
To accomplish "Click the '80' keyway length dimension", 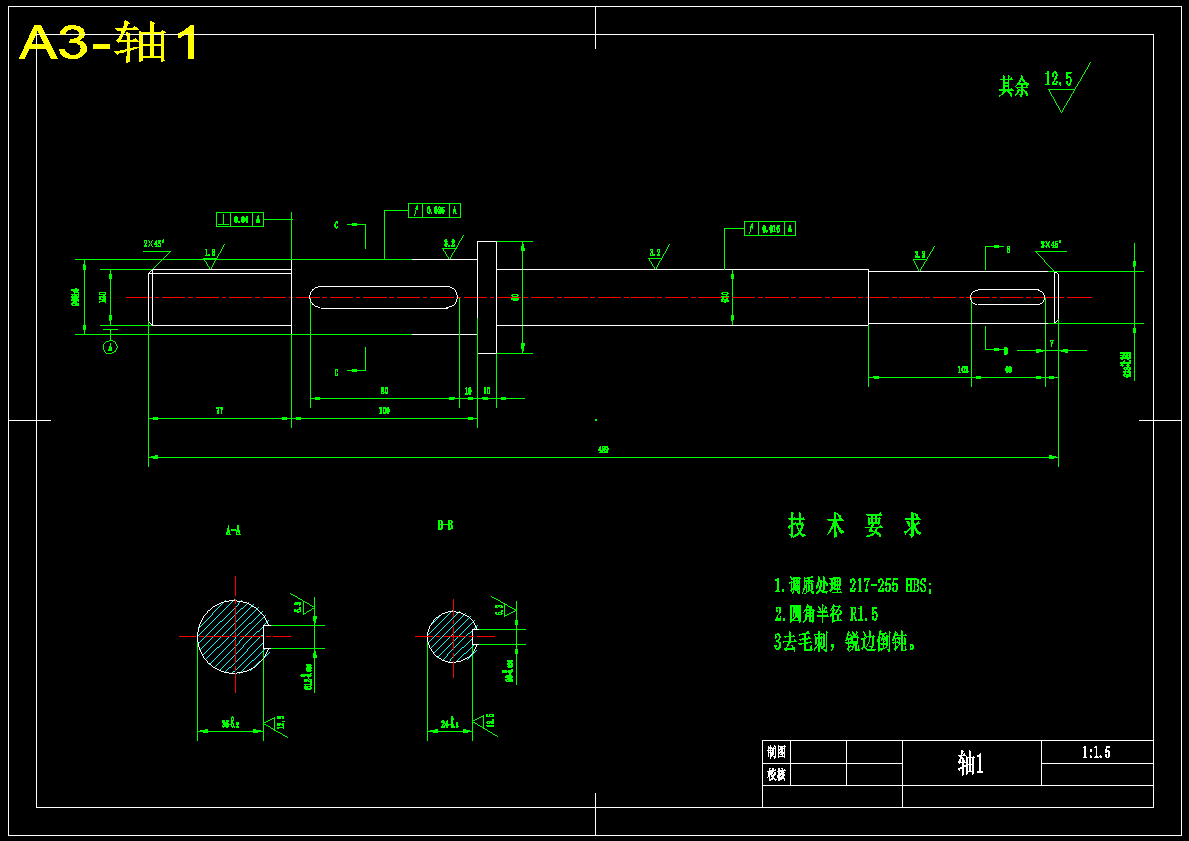I will click(384, 391).
